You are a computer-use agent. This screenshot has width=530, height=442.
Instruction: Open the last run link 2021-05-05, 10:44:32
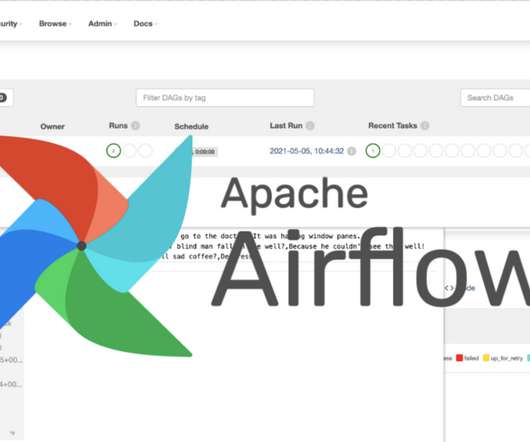[x=307, y=151]
